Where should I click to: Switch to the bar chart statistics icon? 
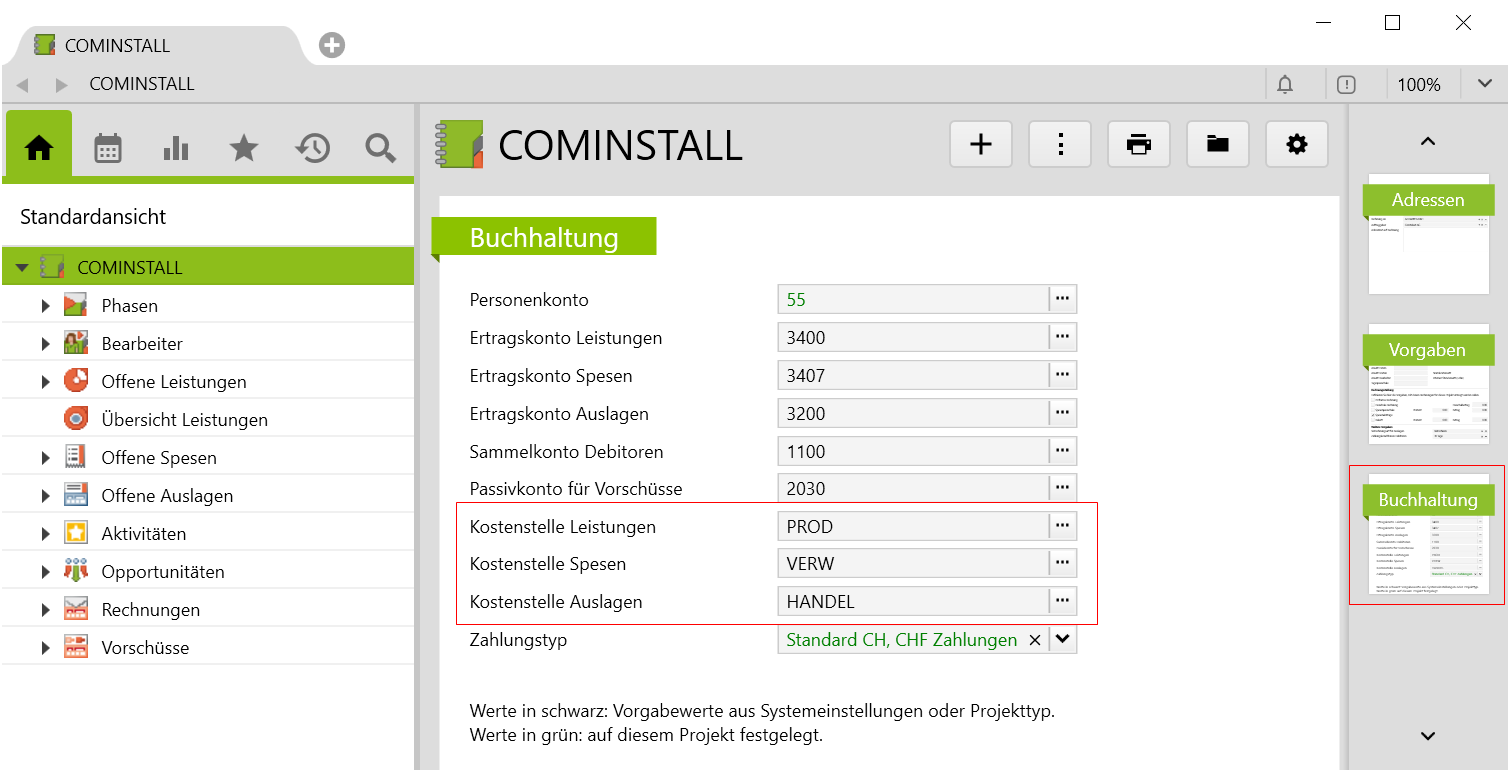click(176, 149)
